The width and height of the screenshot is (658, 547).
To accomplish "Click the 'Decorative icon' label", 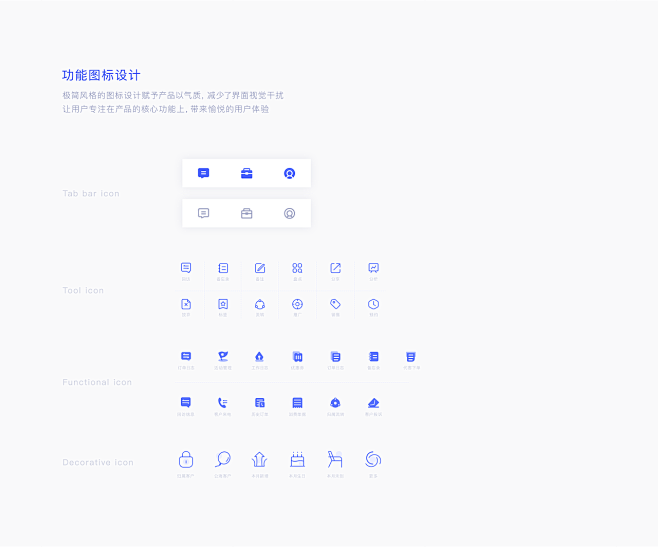I will [98, 463].
